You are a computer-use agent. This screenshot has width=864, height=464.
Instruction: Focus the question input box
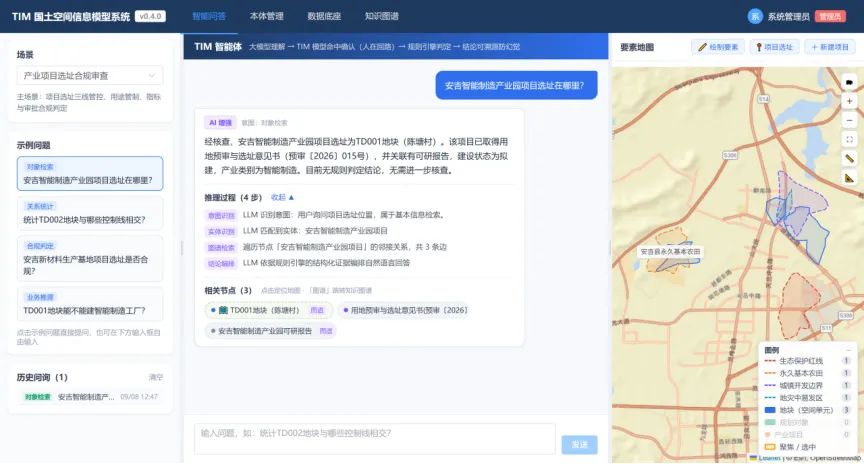375,439
